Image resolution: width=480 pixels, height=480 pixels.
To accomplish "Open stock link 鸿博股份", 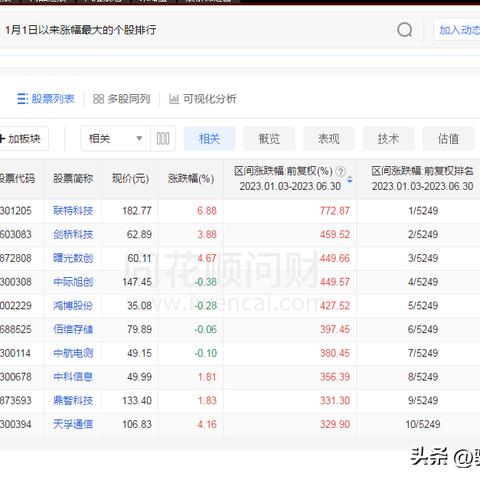I will tap(73, 306).
